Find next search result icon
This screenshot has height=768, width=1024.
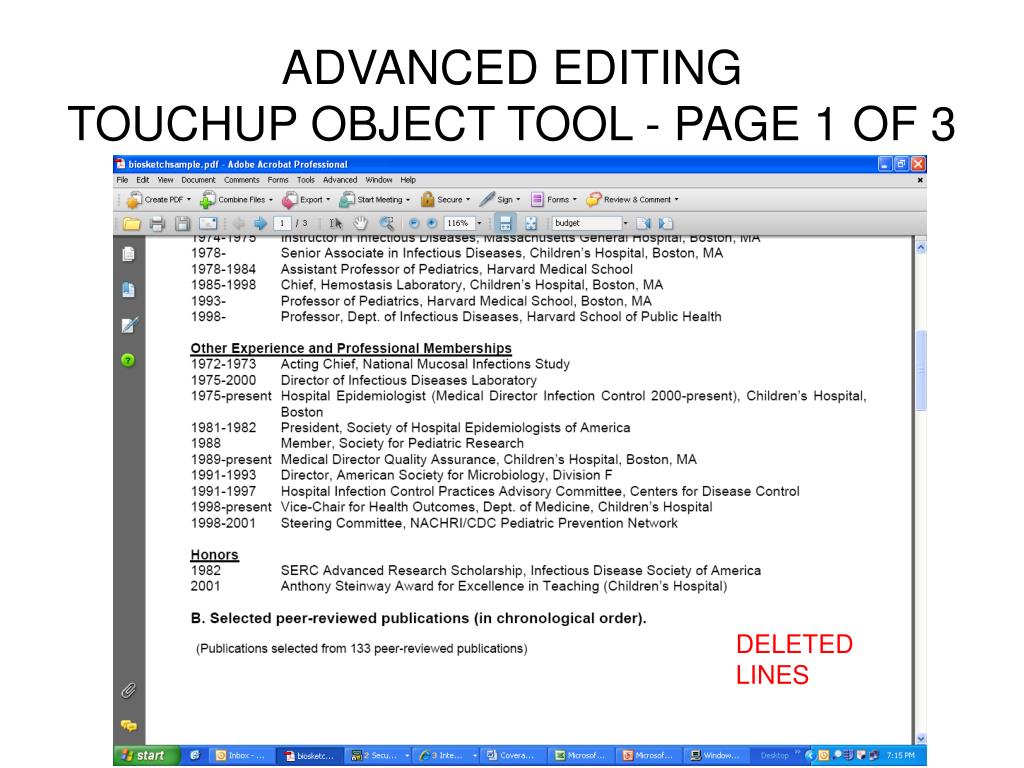point(665,223)
